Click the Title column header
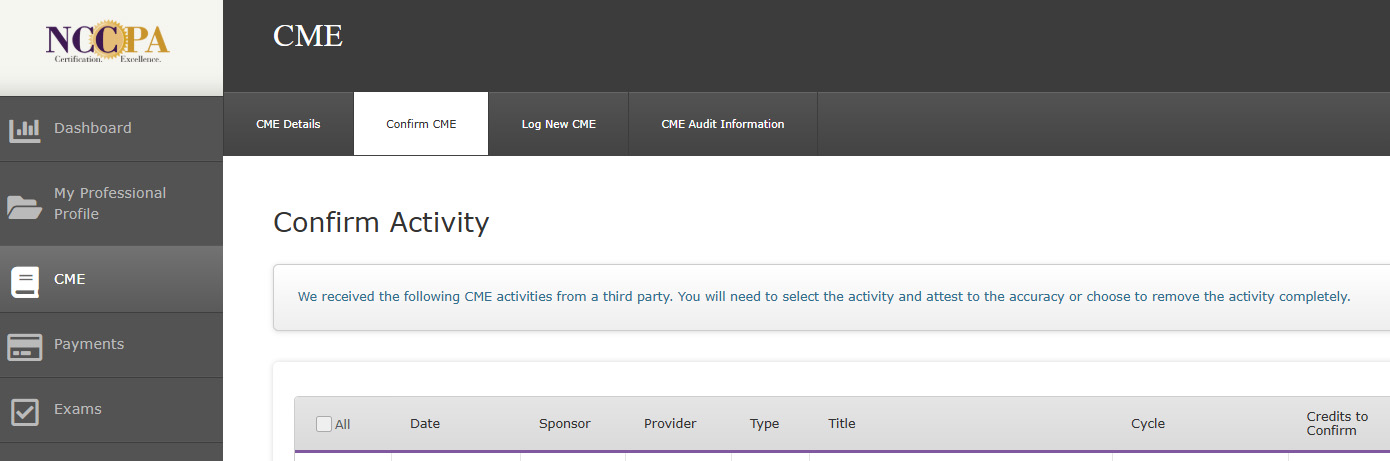The height and width of the screenshot is (461, 1390). click(842, 424)
